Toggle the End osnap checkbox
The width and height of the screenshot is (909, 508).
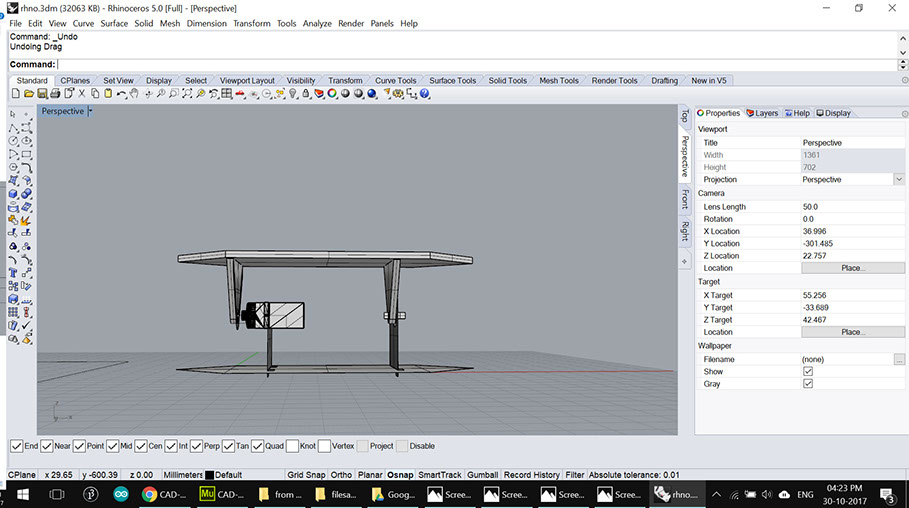click(16, 446)
